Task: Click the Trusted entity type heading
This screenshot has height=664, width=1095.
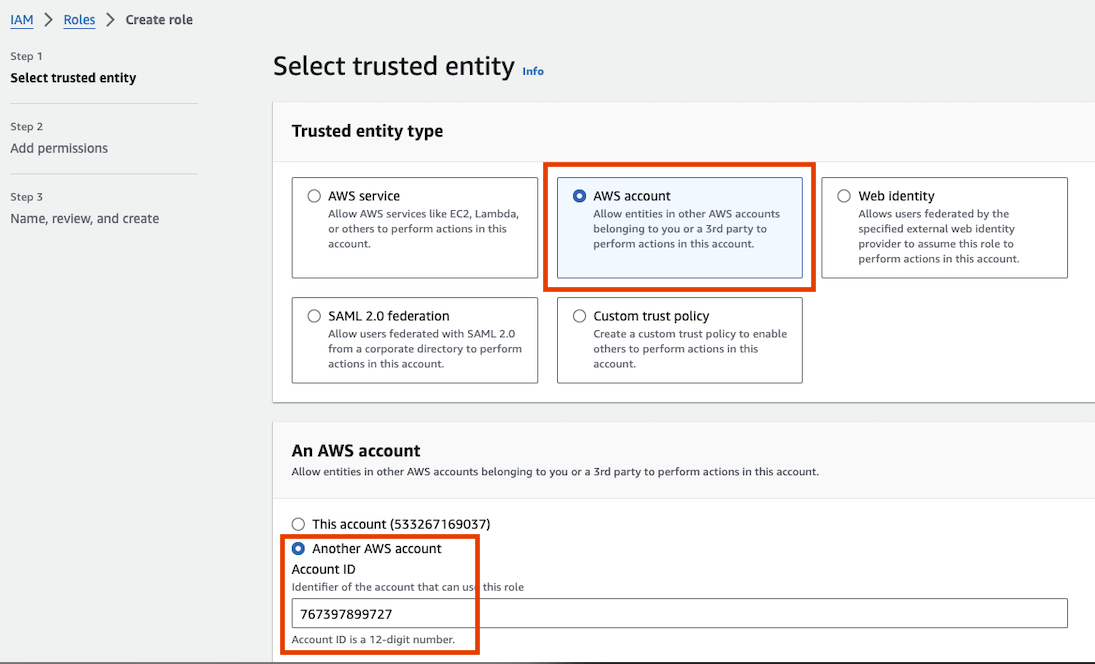Action: tap(367, 131)
